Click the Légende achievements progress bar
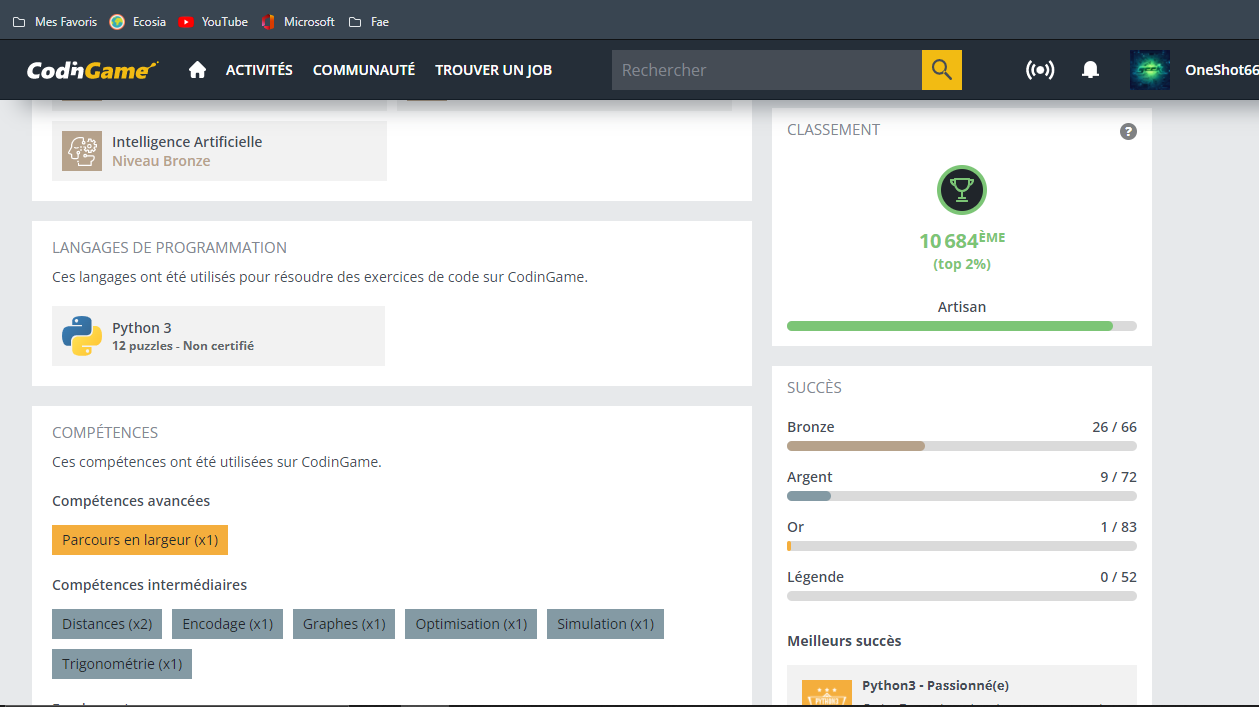 [x=962, y=596]
